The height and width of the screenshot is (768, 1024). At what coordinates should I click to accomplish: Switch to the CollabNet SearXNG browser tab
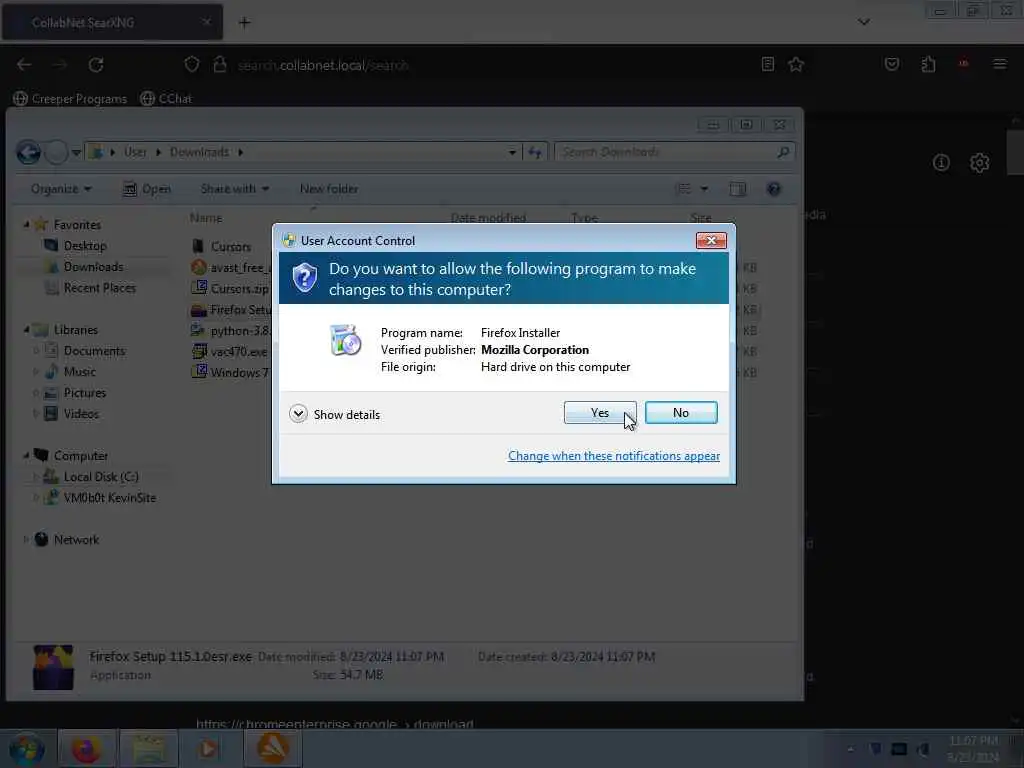coord(112,22)
